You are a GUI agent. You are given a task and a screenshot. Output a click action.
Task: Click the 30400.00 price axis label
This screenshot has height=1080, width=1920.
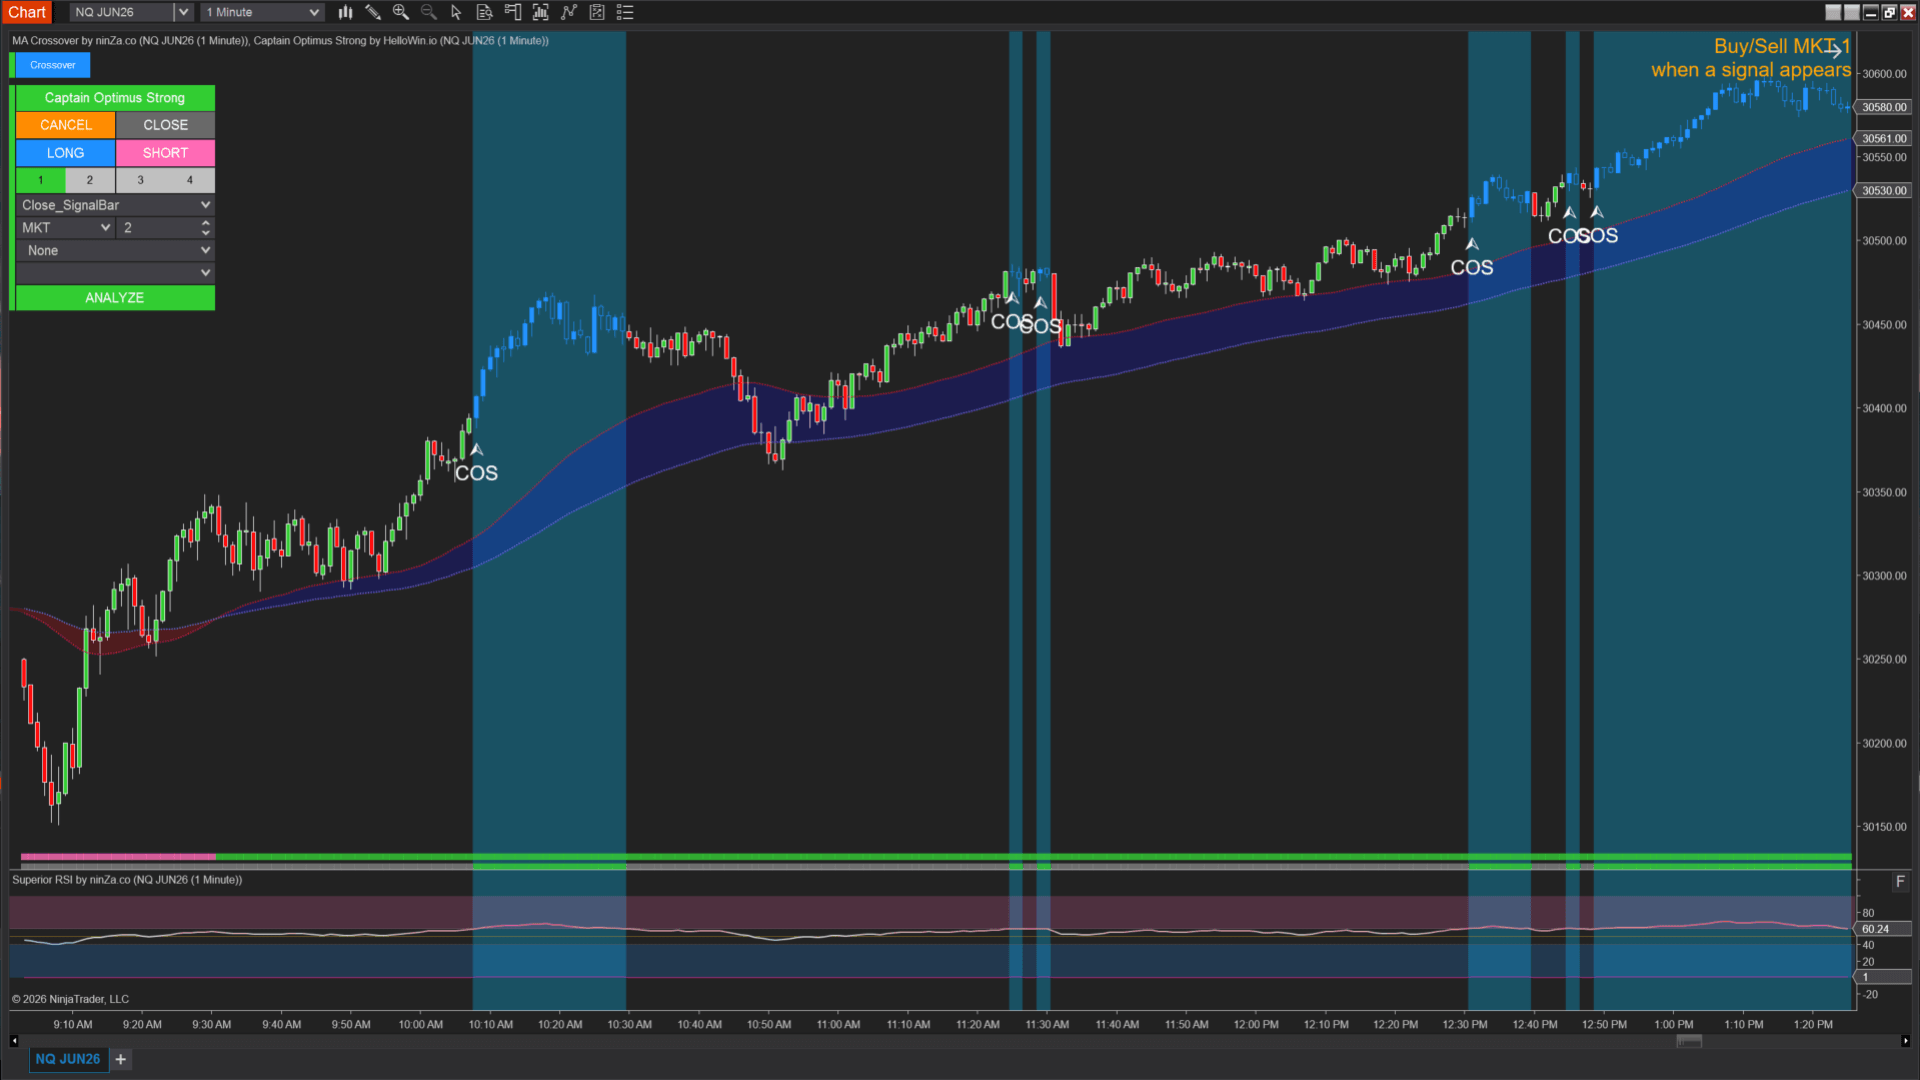tap(1884, 408)
